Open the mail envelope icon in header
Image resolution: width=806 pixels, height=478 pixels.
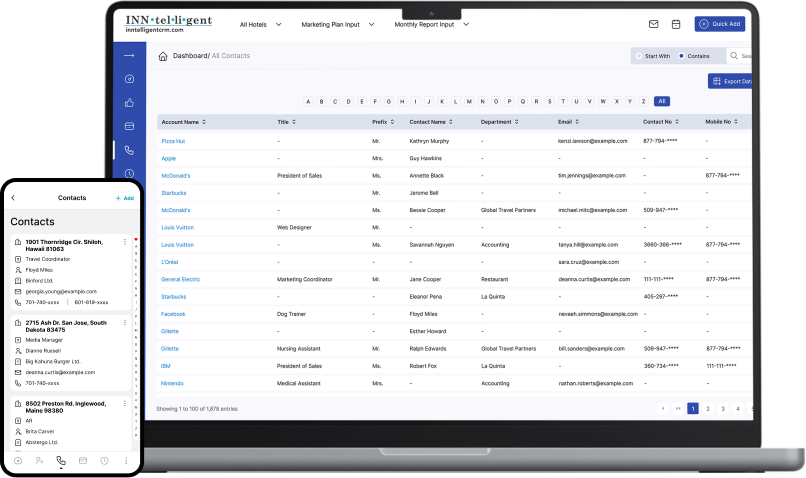[653, 24]
